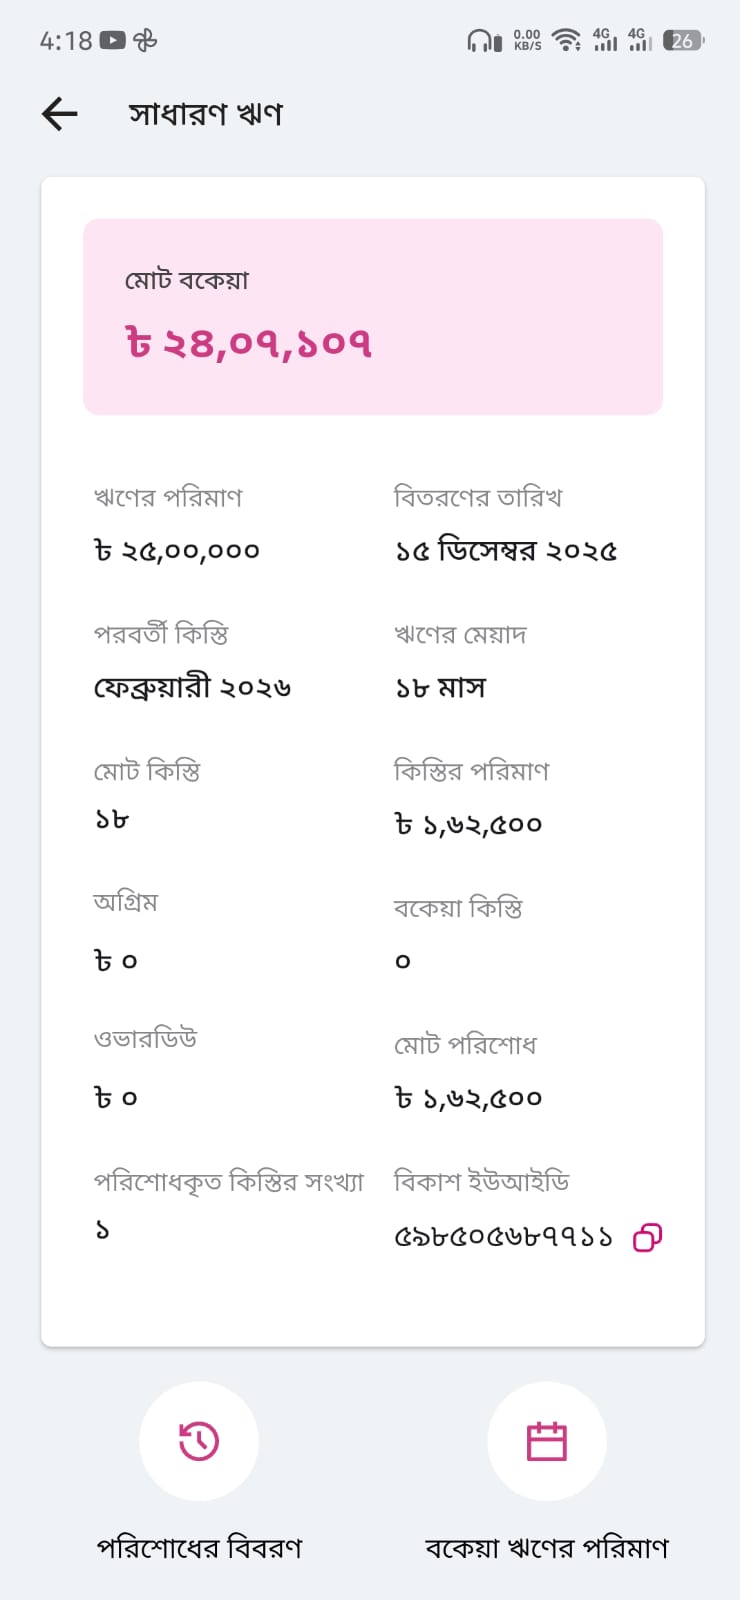Copy the bKash UID number
The height and width of the screenshot is (1600, 740).
coord(647,1238)
